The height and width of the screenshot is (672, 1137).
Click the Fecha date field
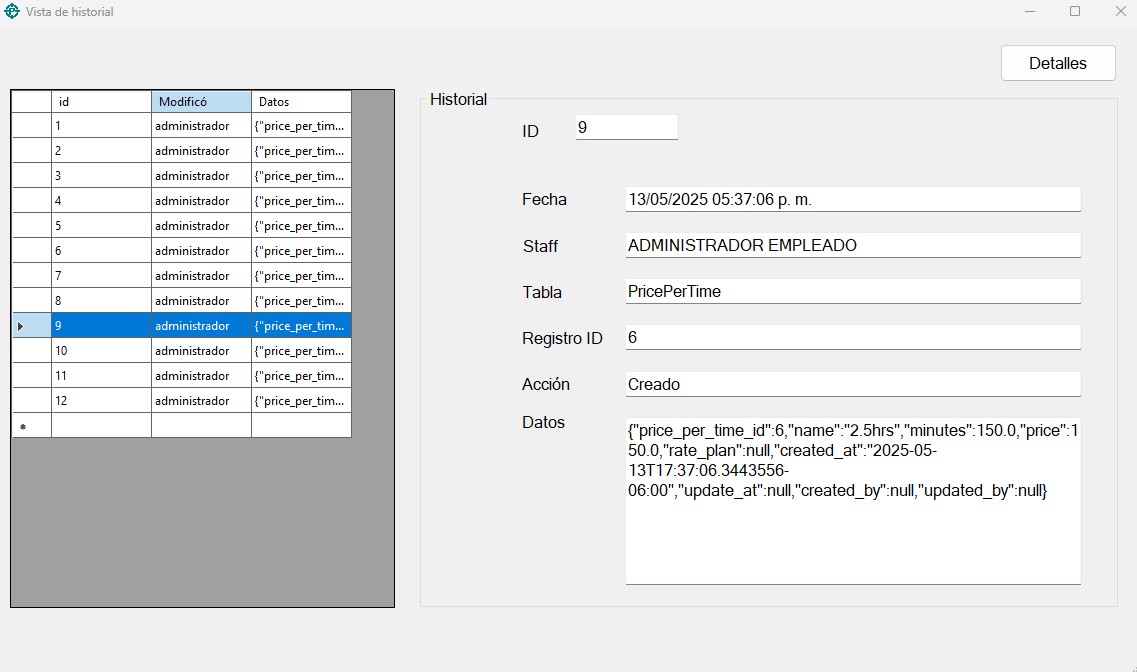(x=852, y=199)
